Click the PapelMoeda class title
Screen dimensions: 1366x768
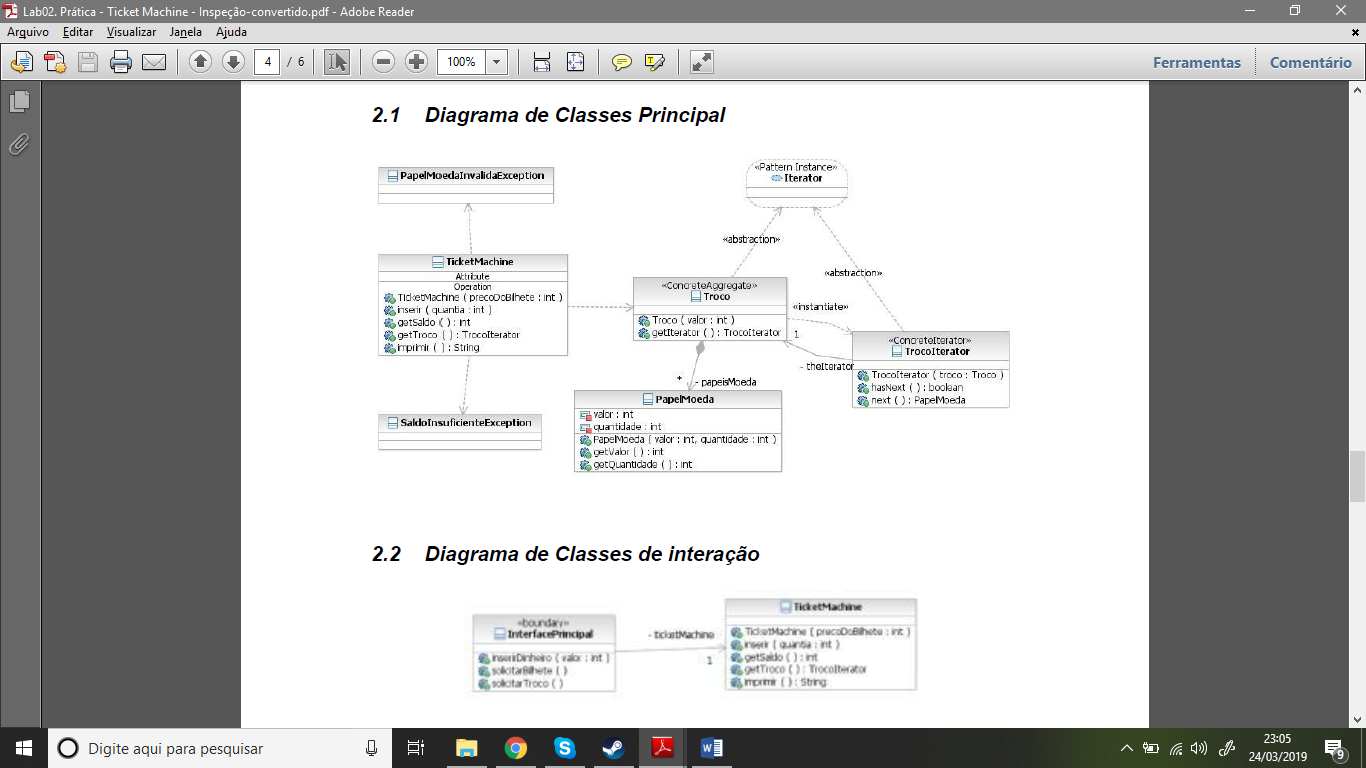(685, 399)
